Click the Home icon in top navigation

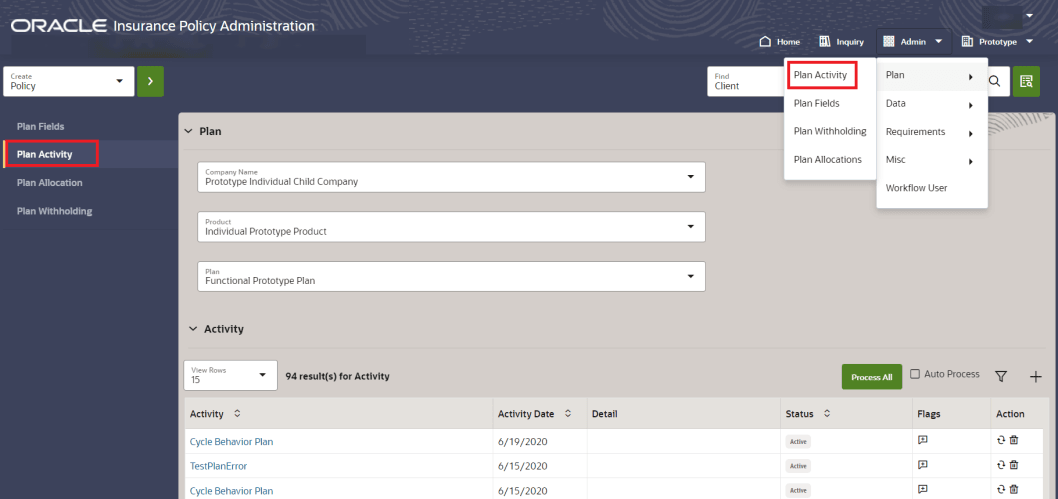click(765, 42)
